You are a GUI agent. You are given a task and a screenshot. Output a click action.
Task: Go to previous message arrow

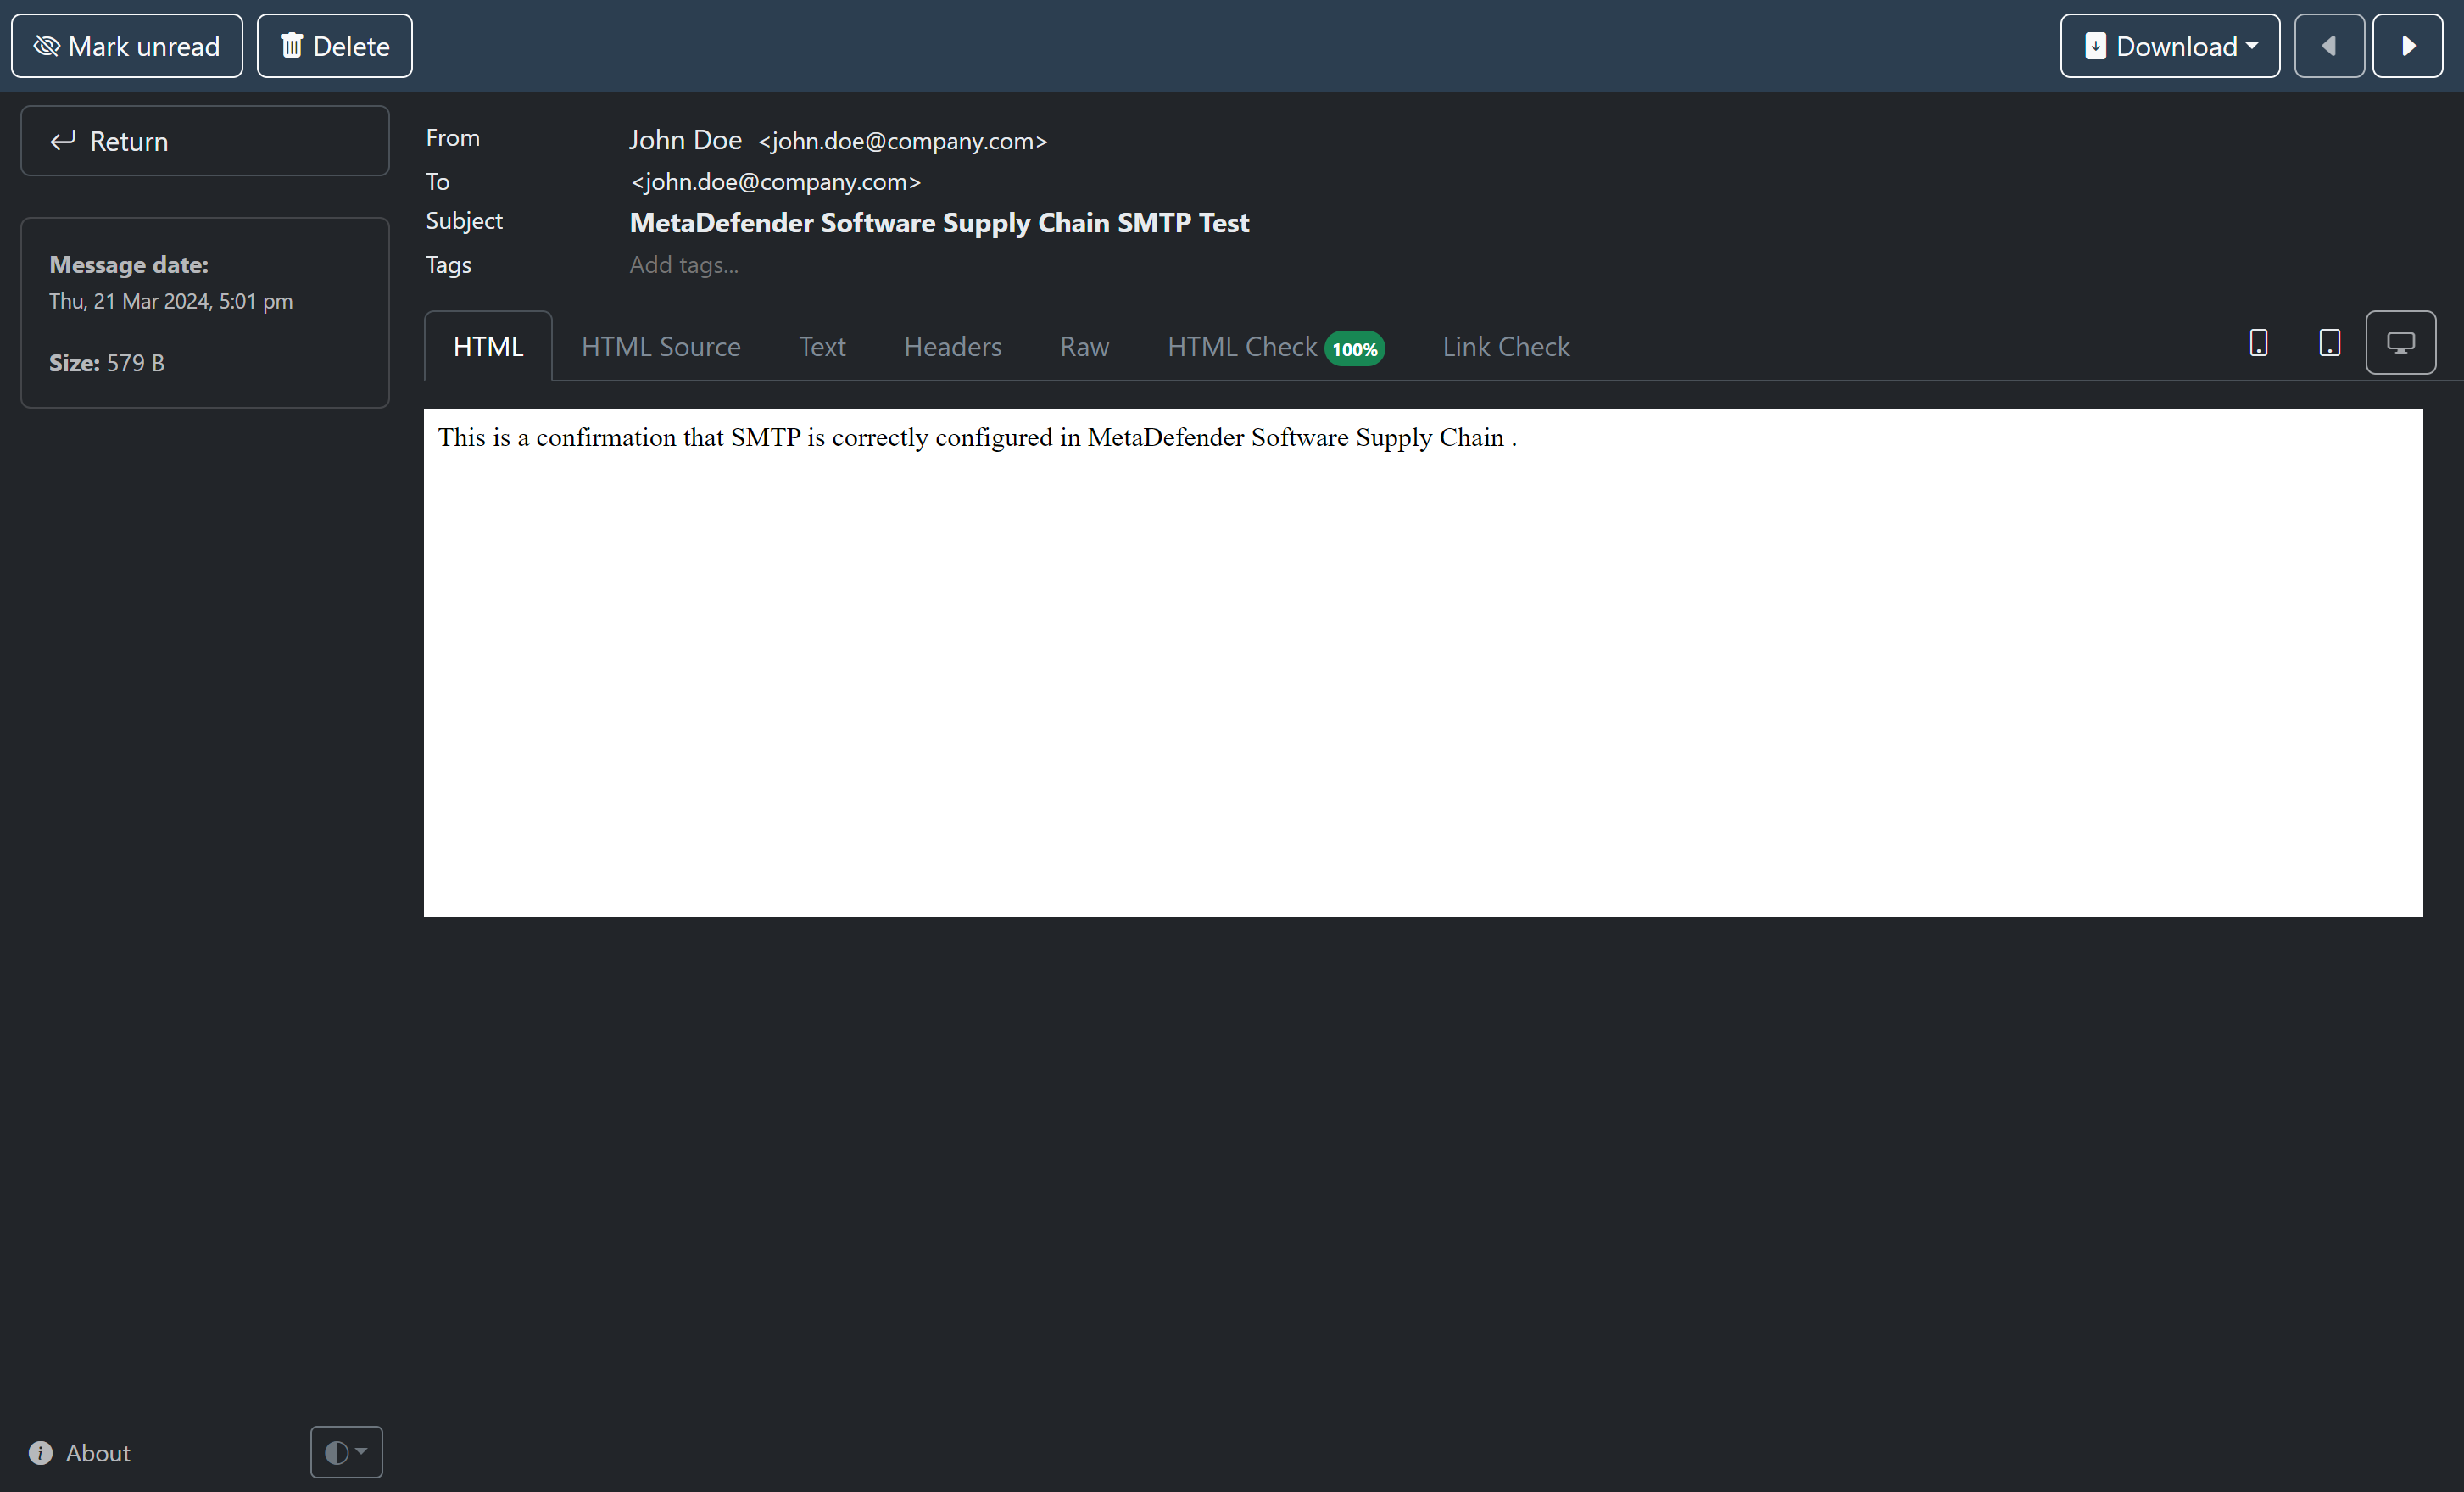2329,46
